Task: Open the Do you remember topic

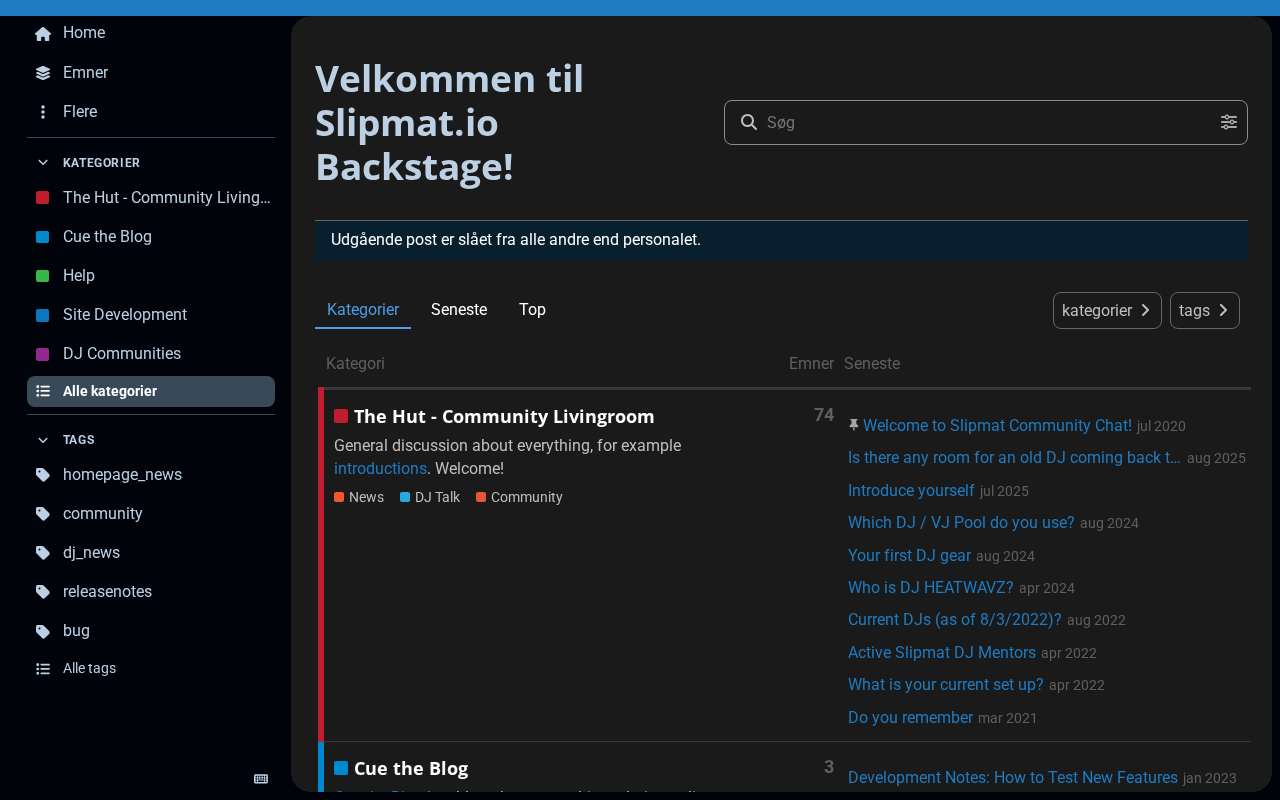Action: [910, 718]
